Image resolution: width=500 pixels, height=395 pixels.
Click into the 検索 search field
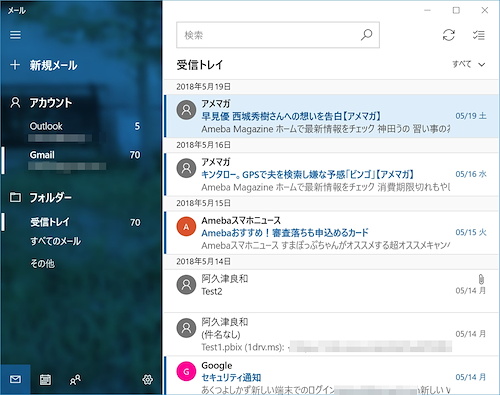pos(278,35)
